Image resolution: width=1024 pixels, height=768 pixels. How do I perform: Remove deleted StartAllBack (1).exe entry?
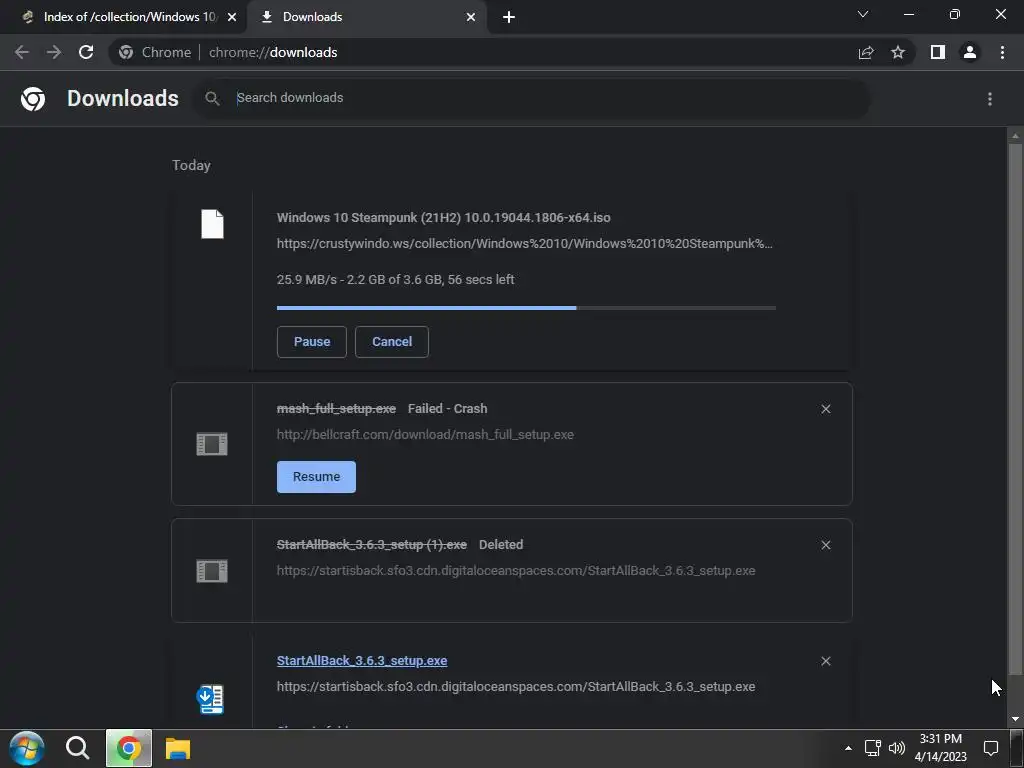[826, 545]
